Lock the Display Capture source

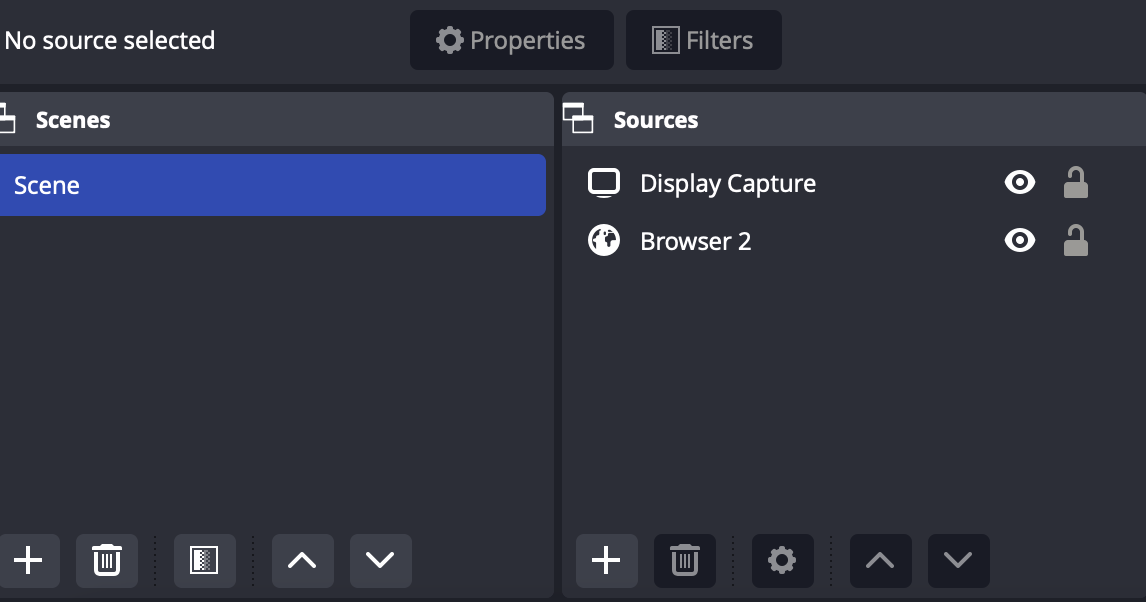(x=1075, y=182)
